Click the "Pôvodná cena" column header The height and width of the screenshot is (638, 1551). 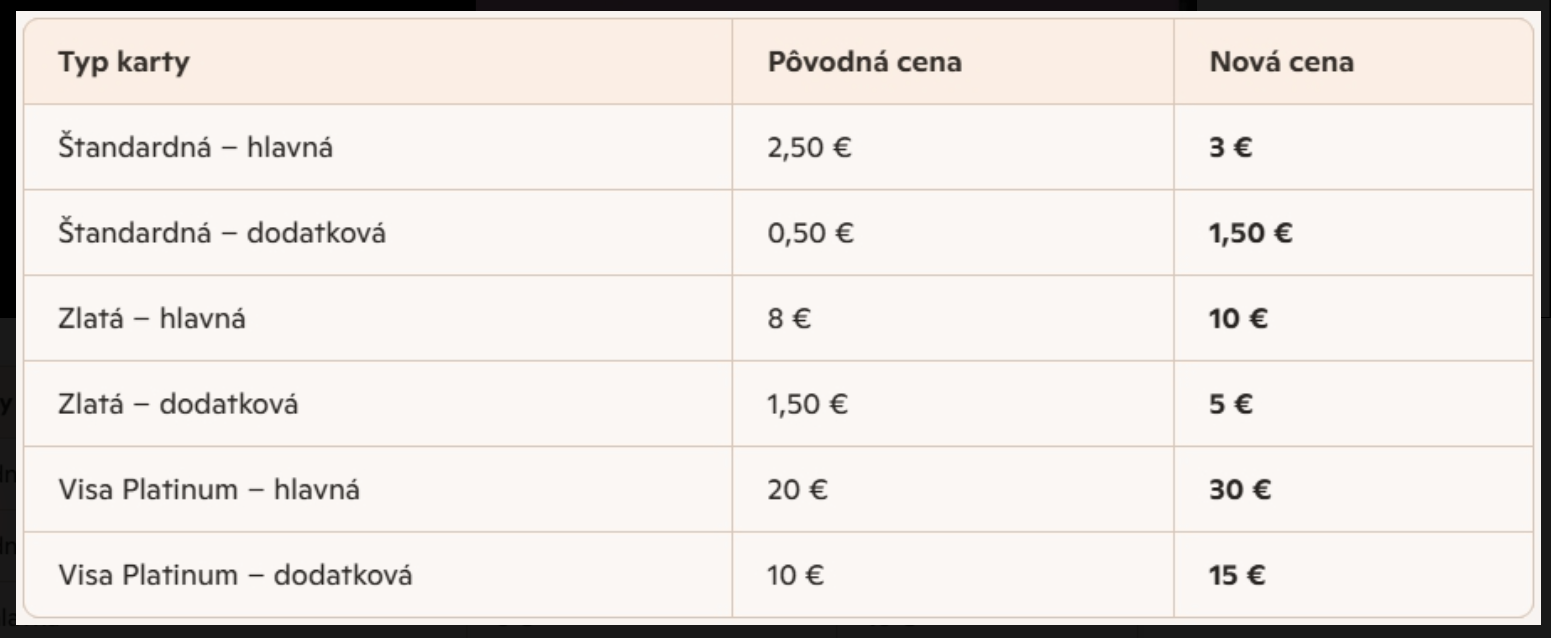coord(864,62)
